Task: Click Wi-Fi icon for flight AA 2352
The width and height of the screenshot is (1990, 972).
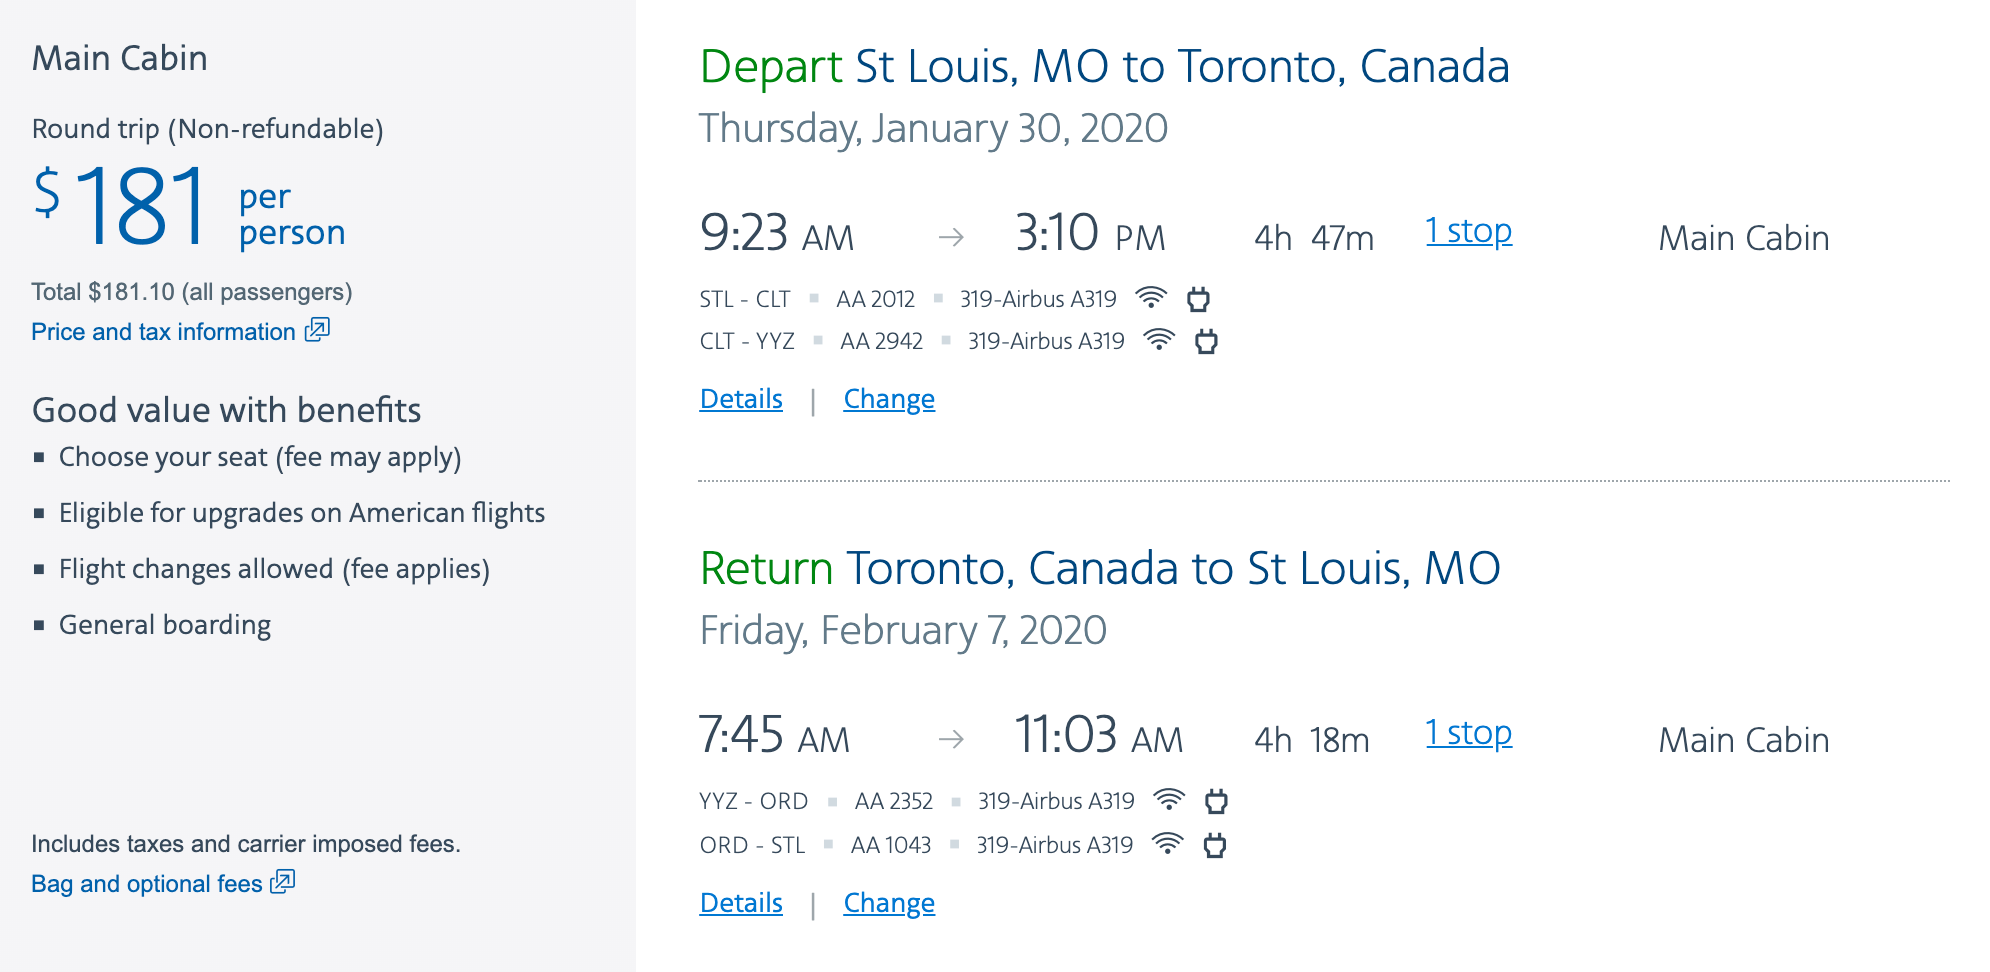Action: 1169,800
